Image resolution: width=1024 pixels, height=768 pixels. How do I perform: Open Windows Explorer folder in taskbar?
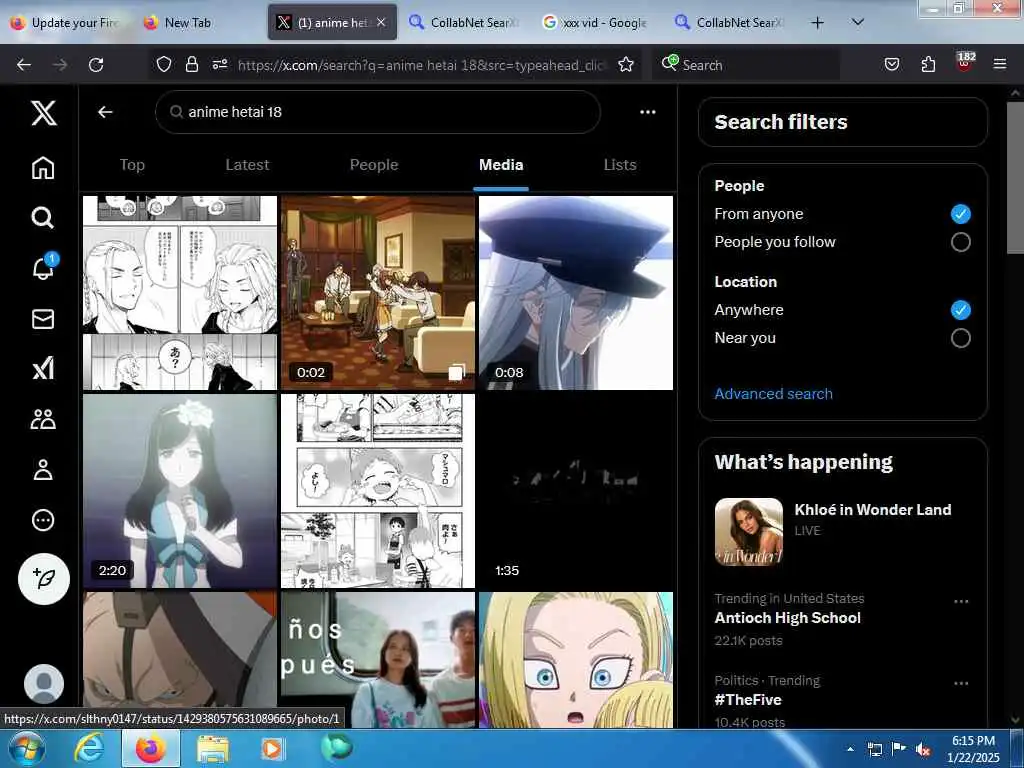212,749
